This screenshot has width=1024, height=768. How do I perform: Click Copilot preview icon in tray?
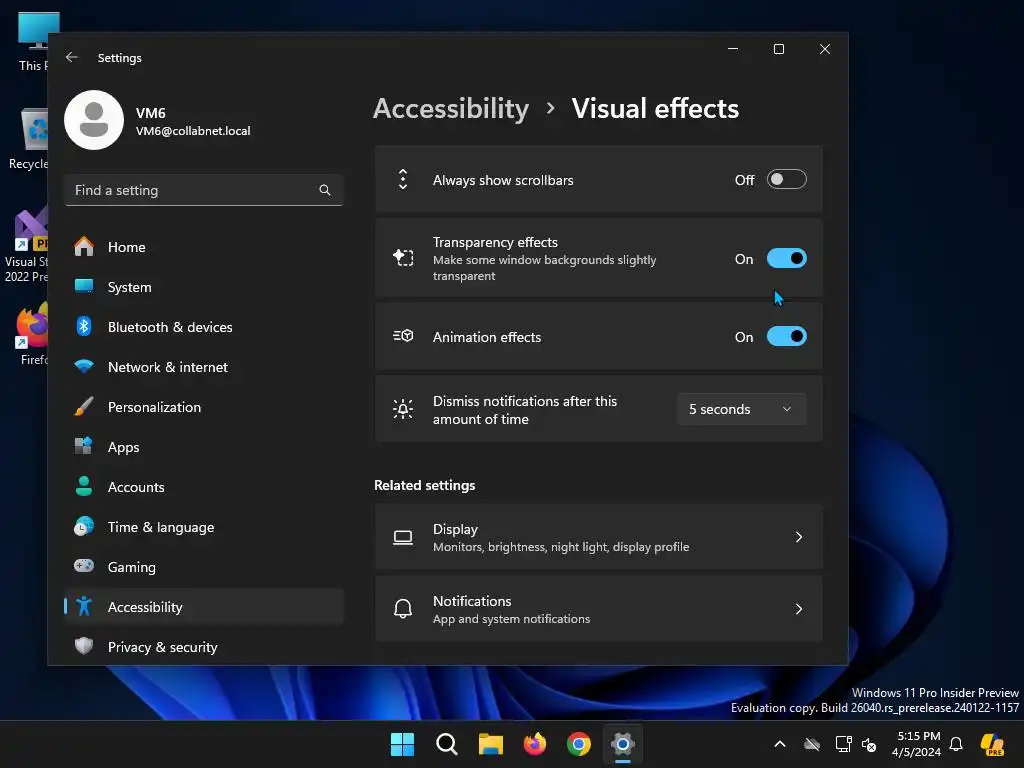[992, 744]
